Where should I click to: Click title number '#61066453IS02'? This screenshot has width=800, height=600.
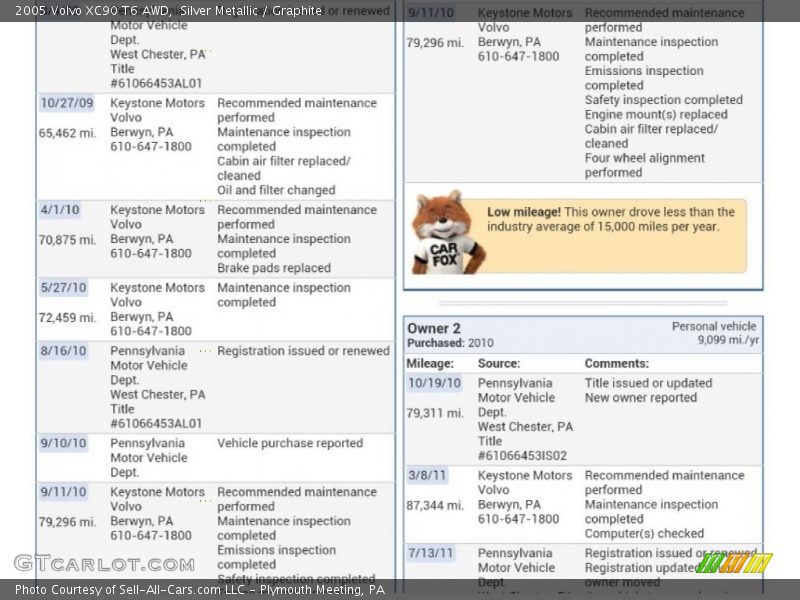point(522,456)
